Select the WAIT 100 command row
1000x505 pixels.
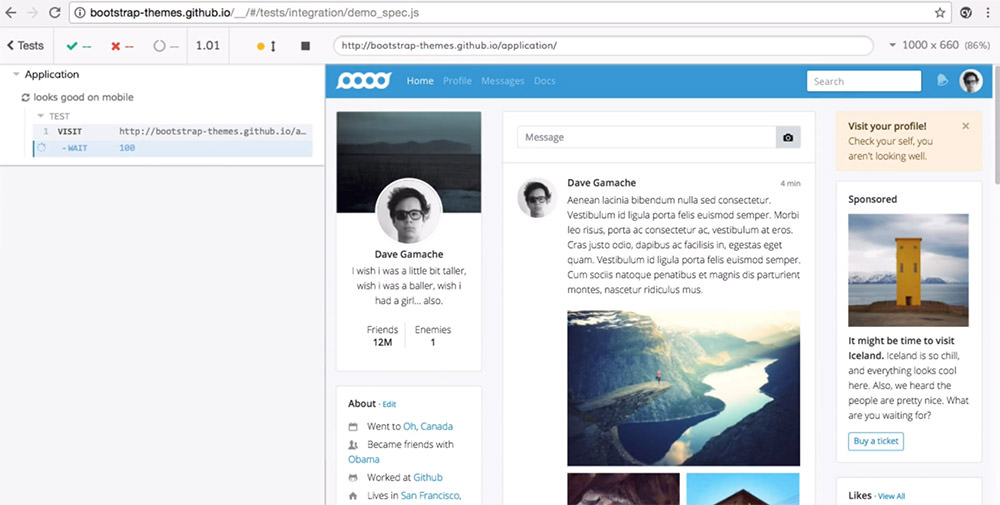[173, 148]
